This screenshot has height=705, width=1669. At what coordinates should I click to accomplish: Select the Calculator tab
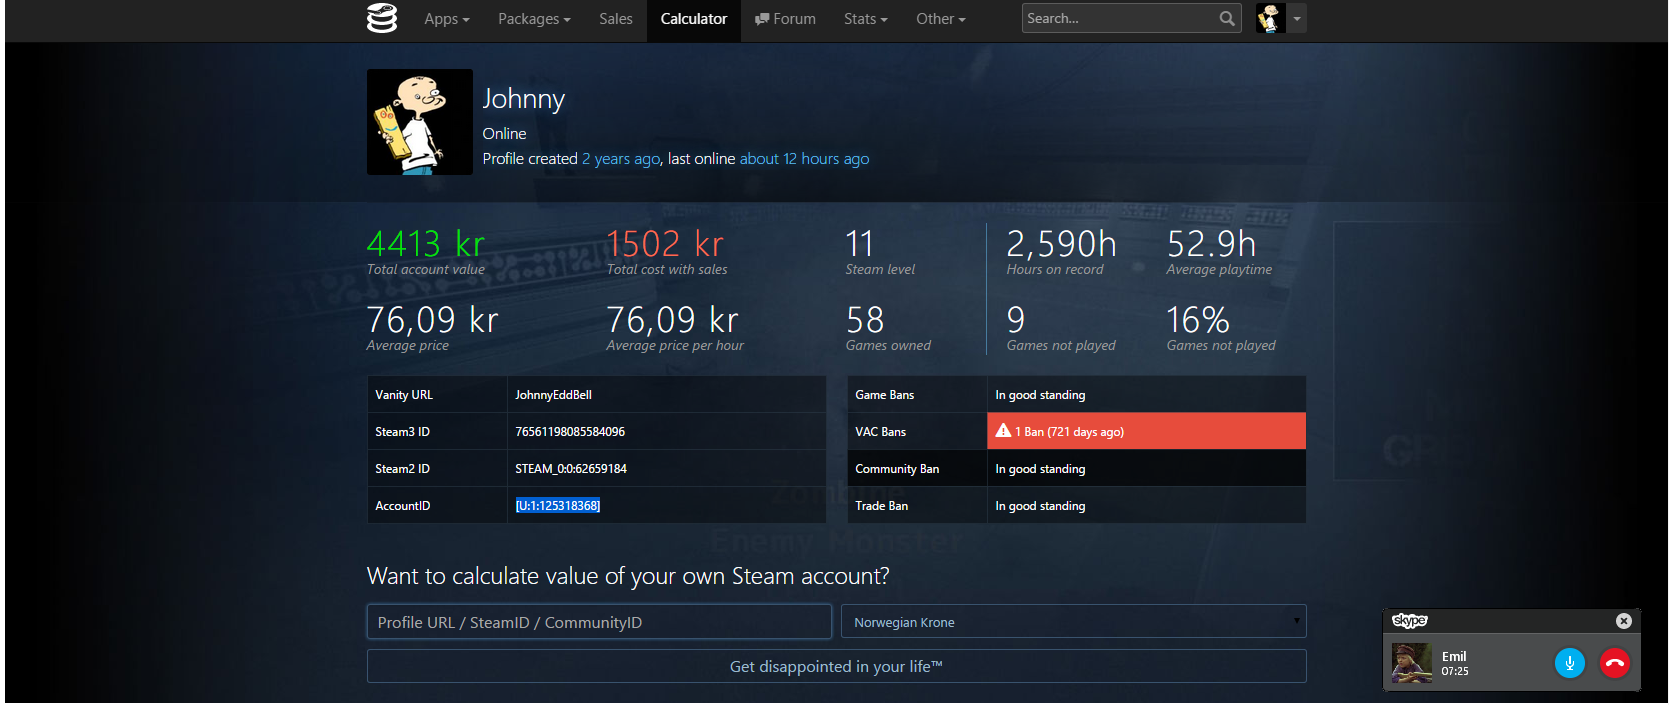[x=694, y=19]
